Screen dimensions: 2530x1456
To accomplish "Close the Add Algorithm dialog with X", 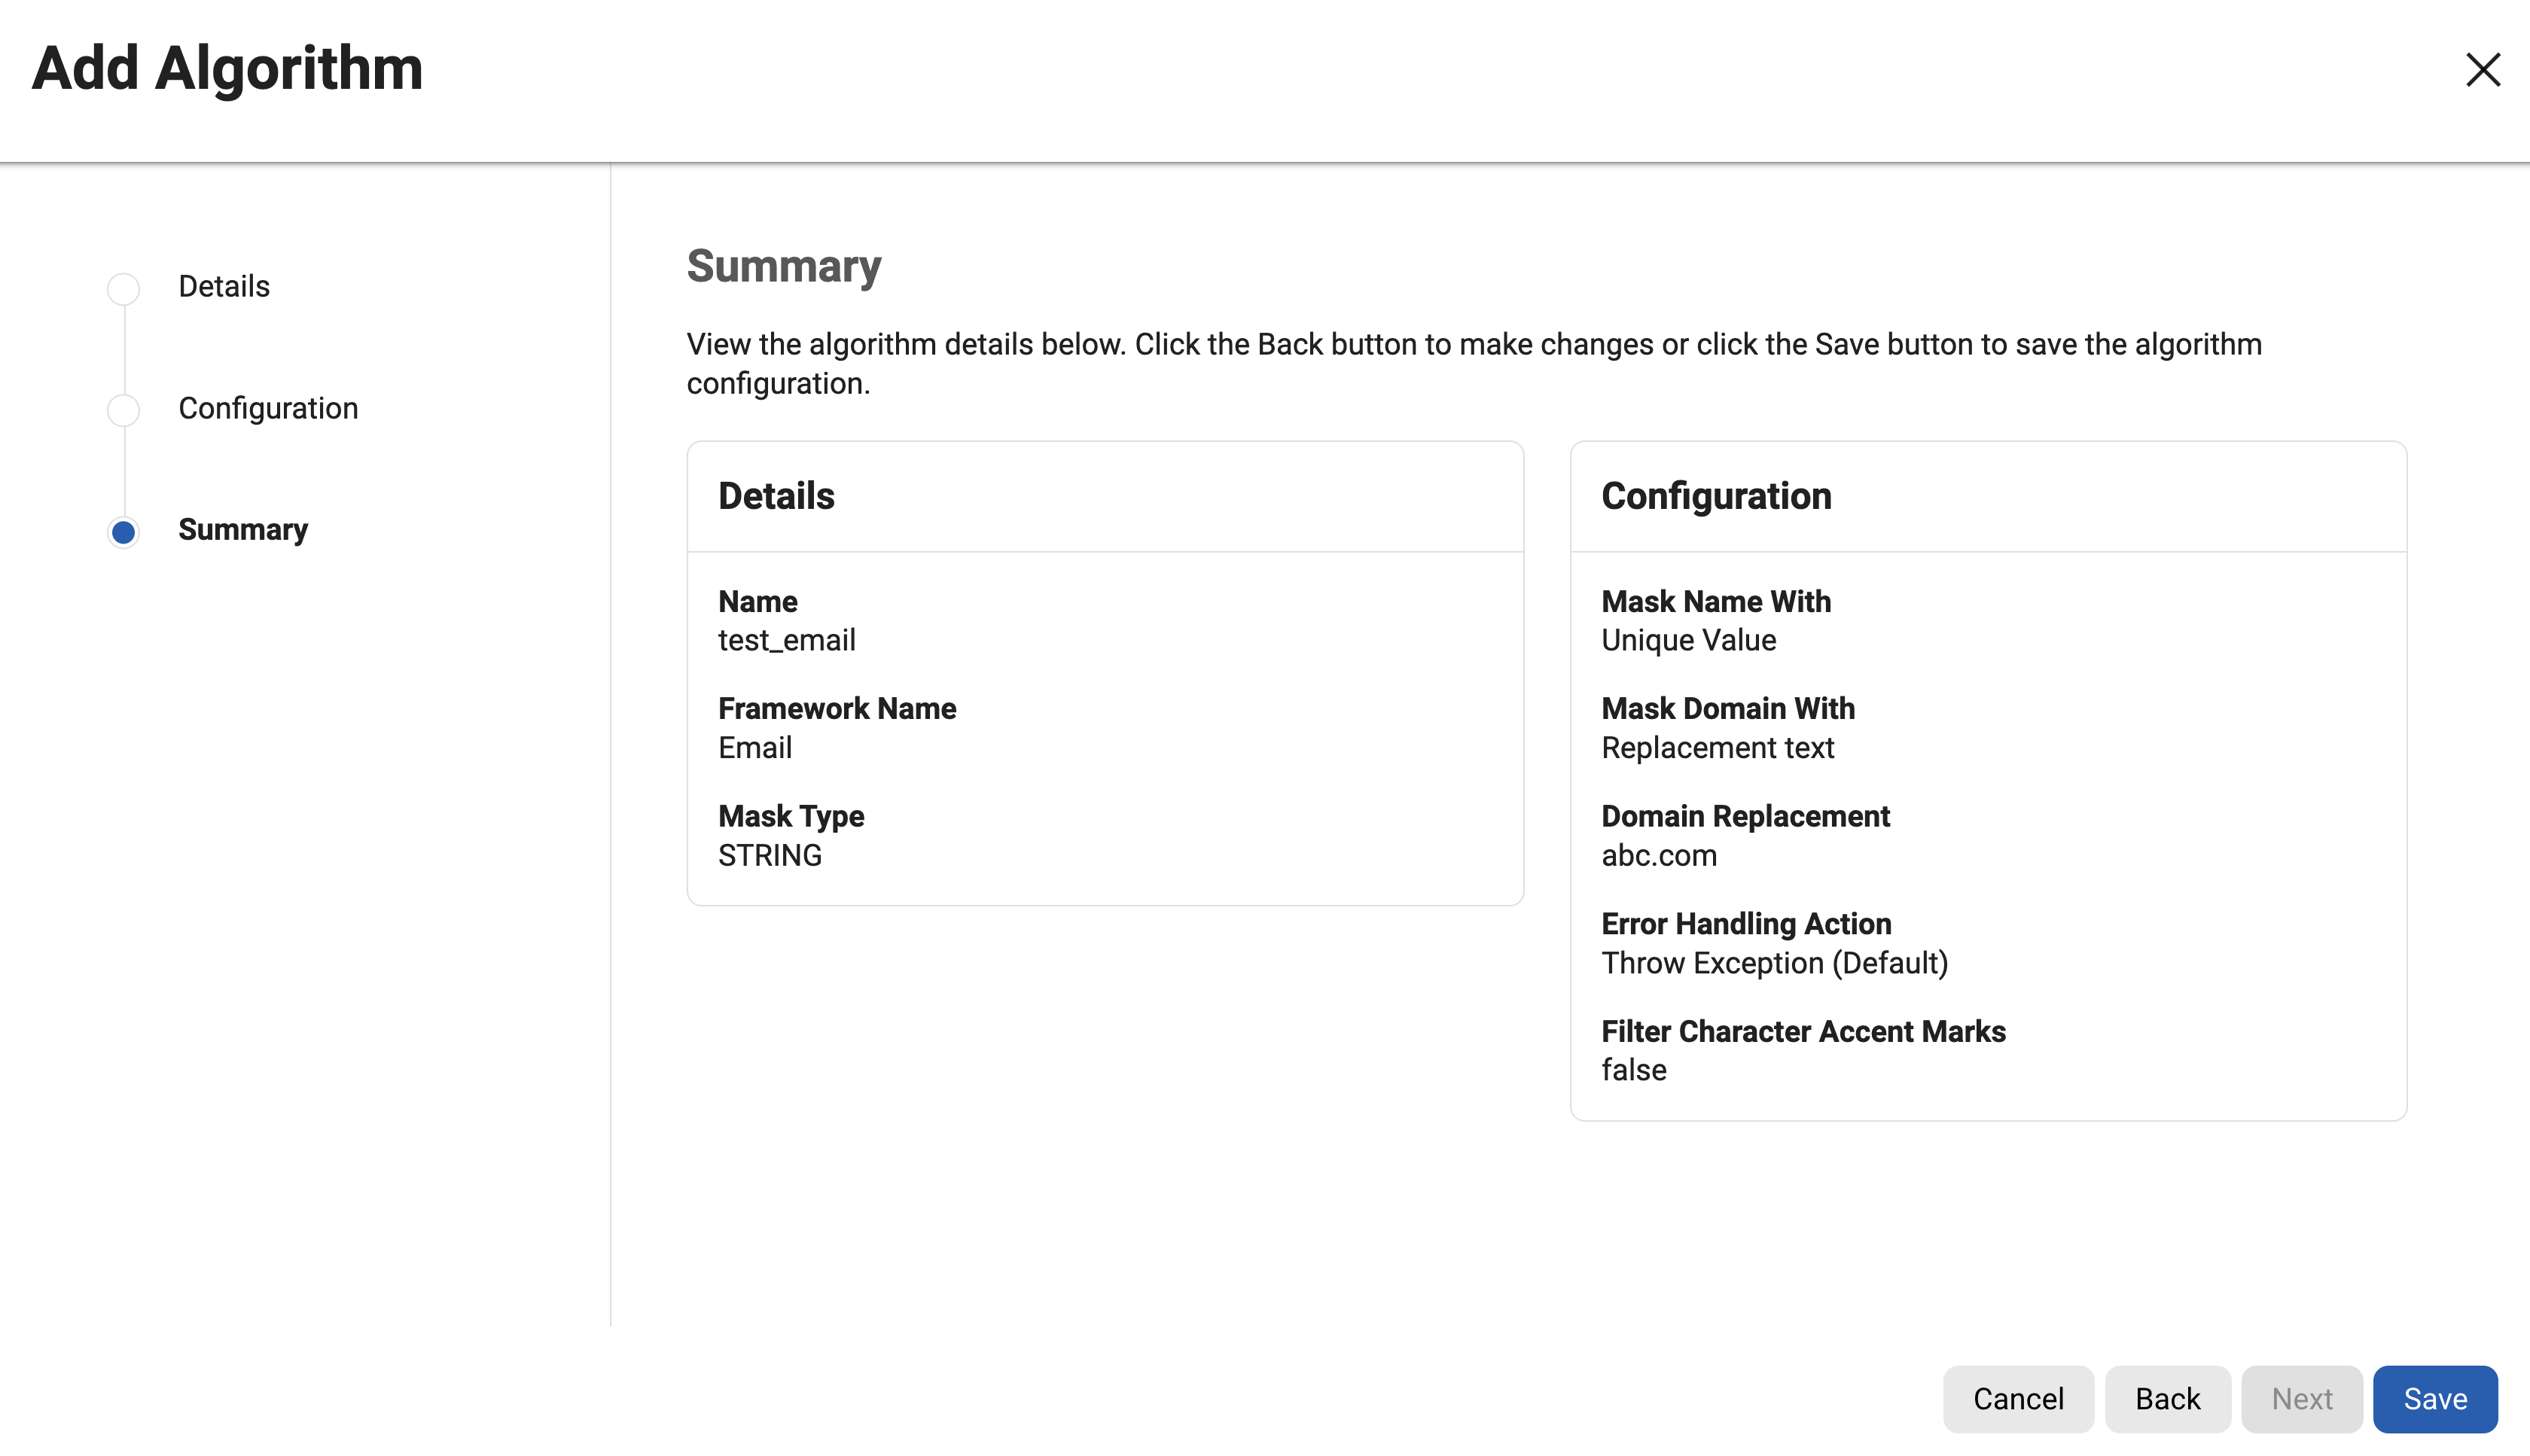I will tap(2482, 70).
